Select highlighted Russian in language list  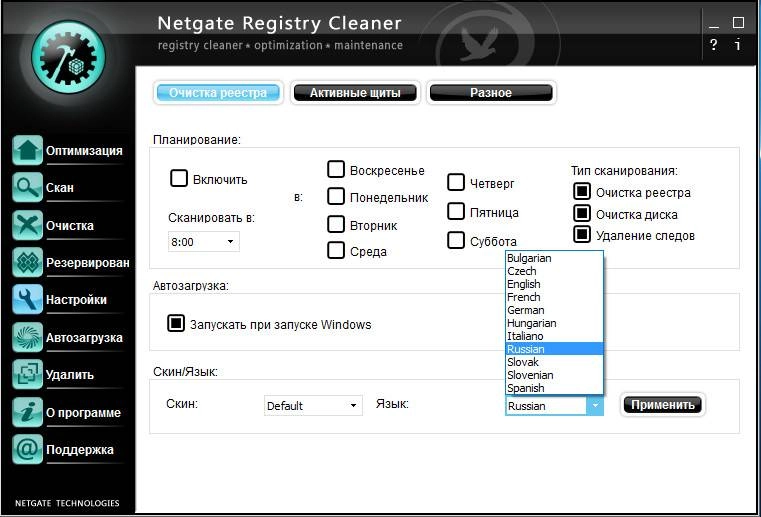[x=554, y=349]
